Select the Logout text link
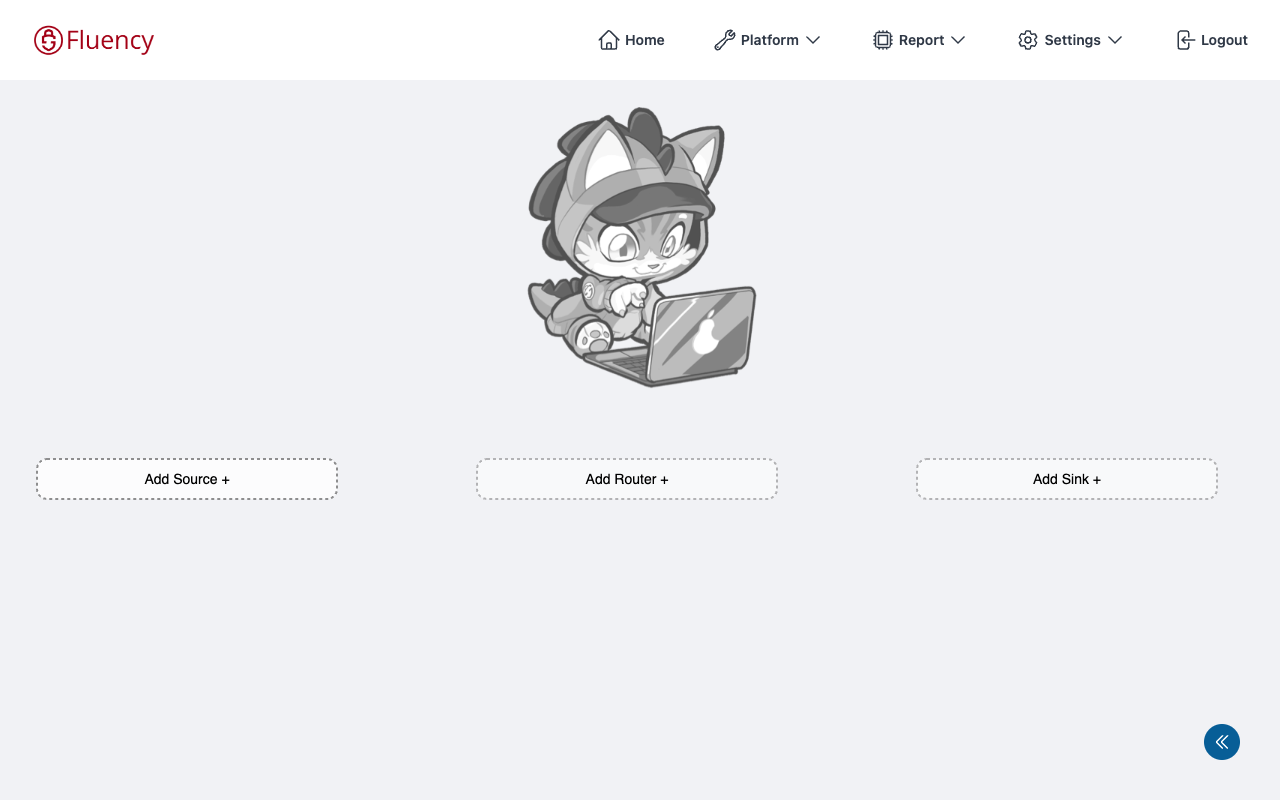 1224,40
